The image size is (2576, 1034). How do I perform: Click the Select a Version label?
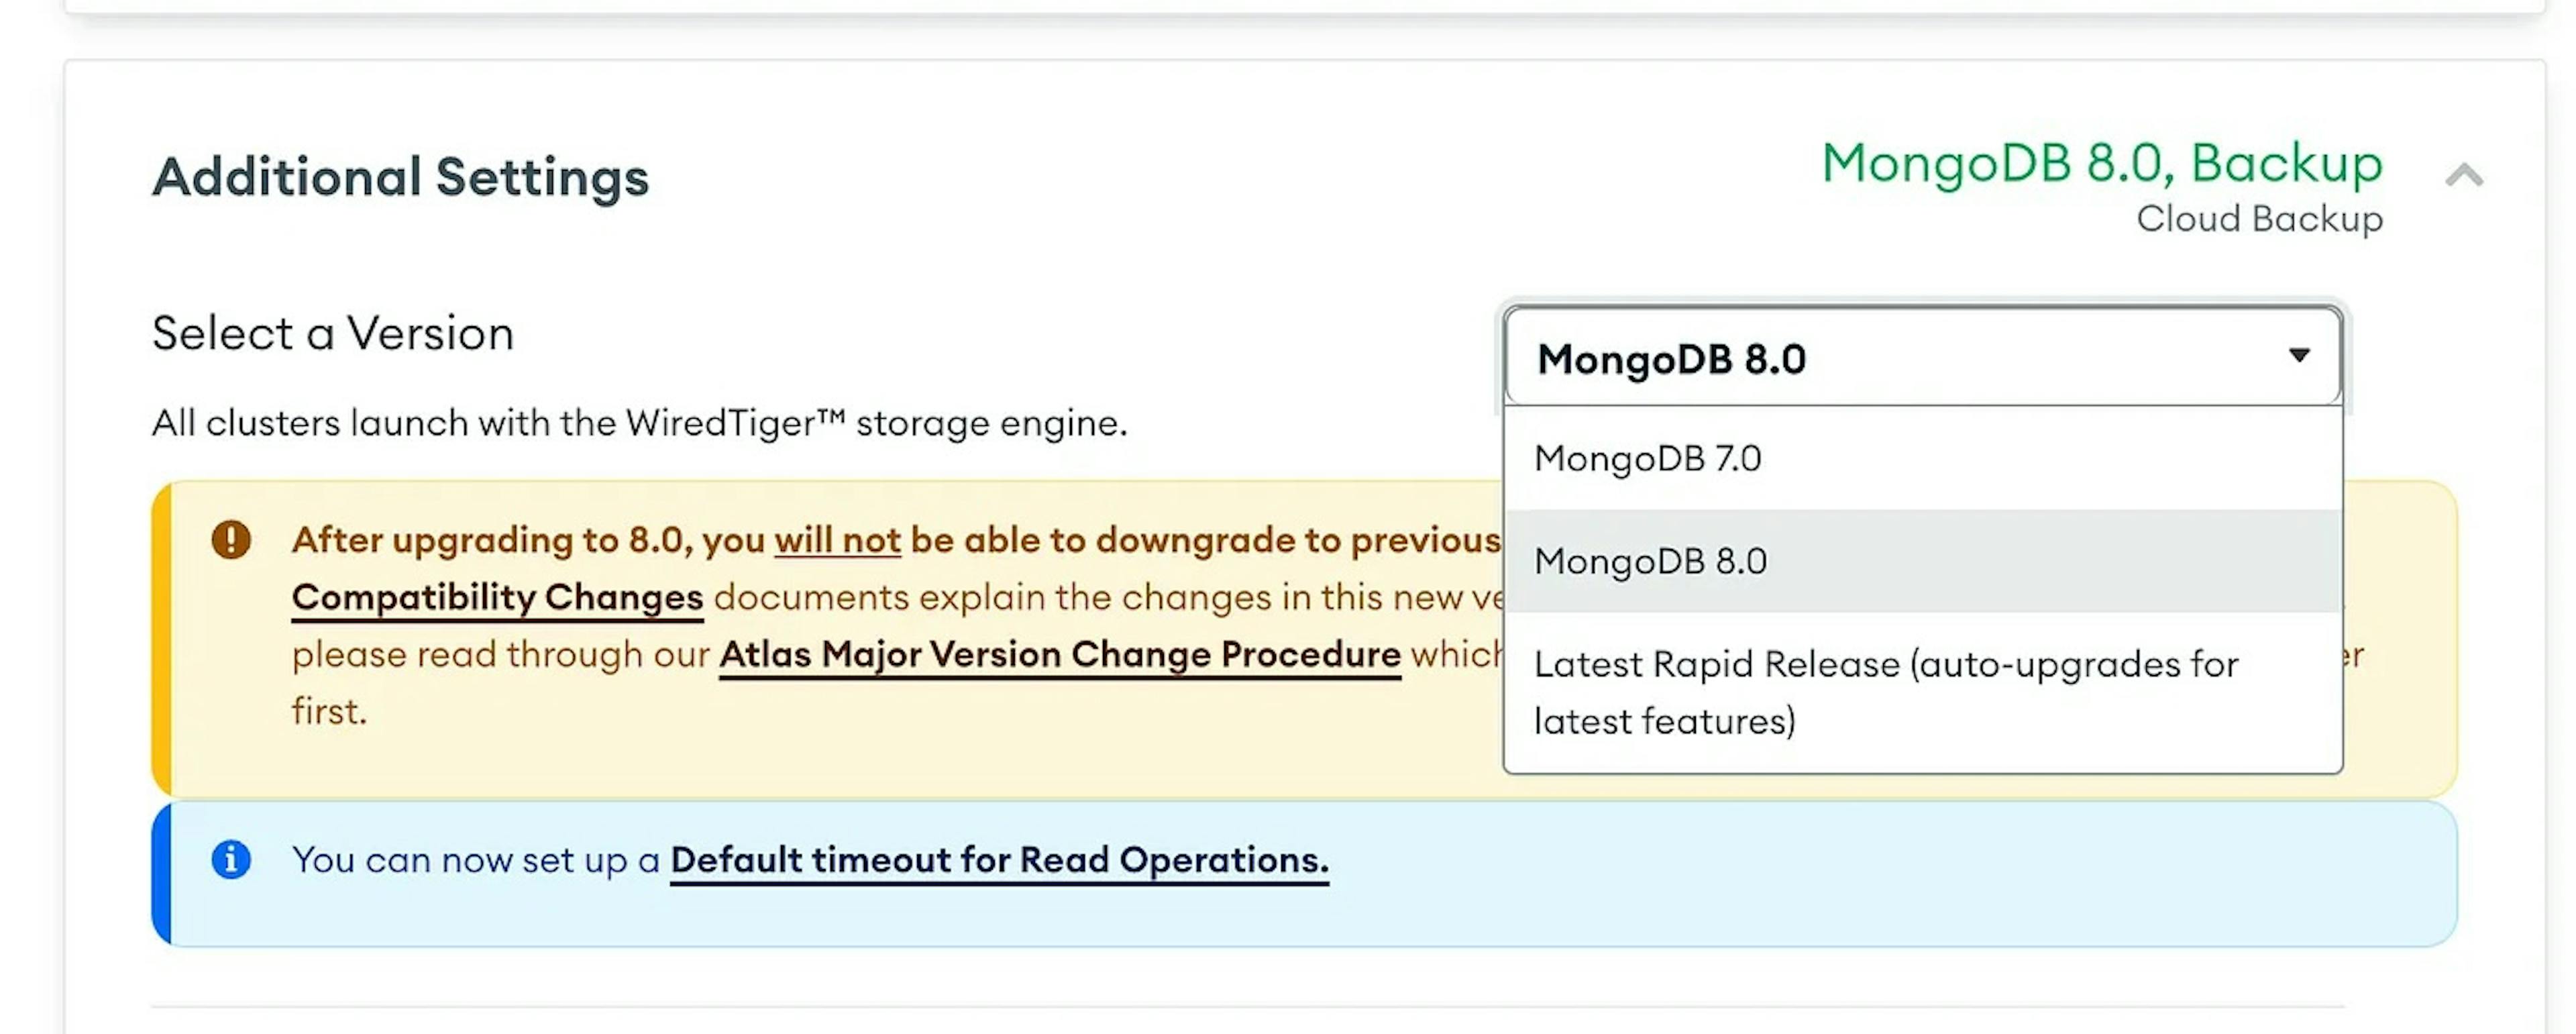point(332,334)
